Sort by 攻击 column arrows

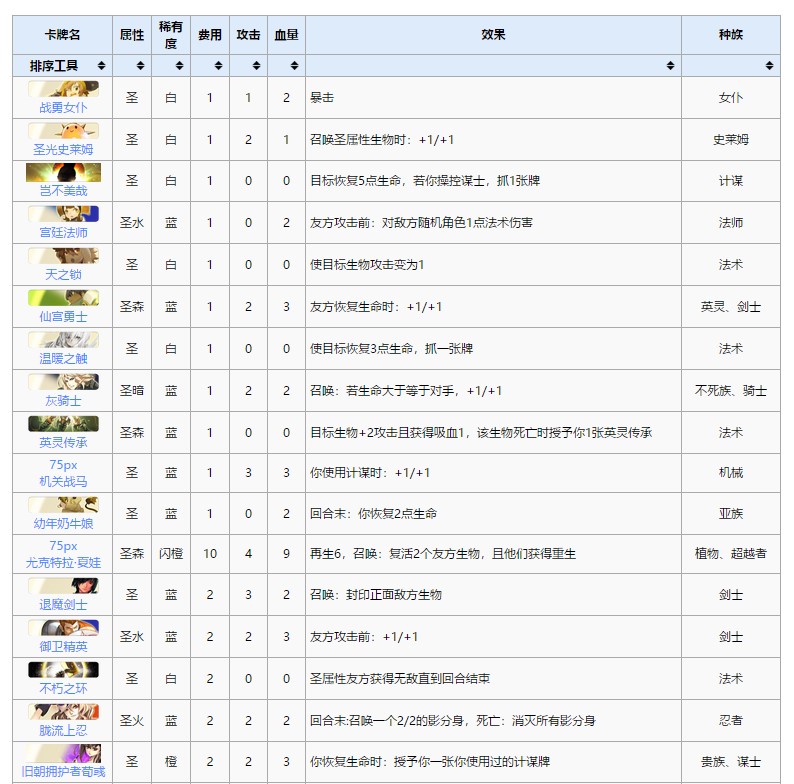(256, 66)
